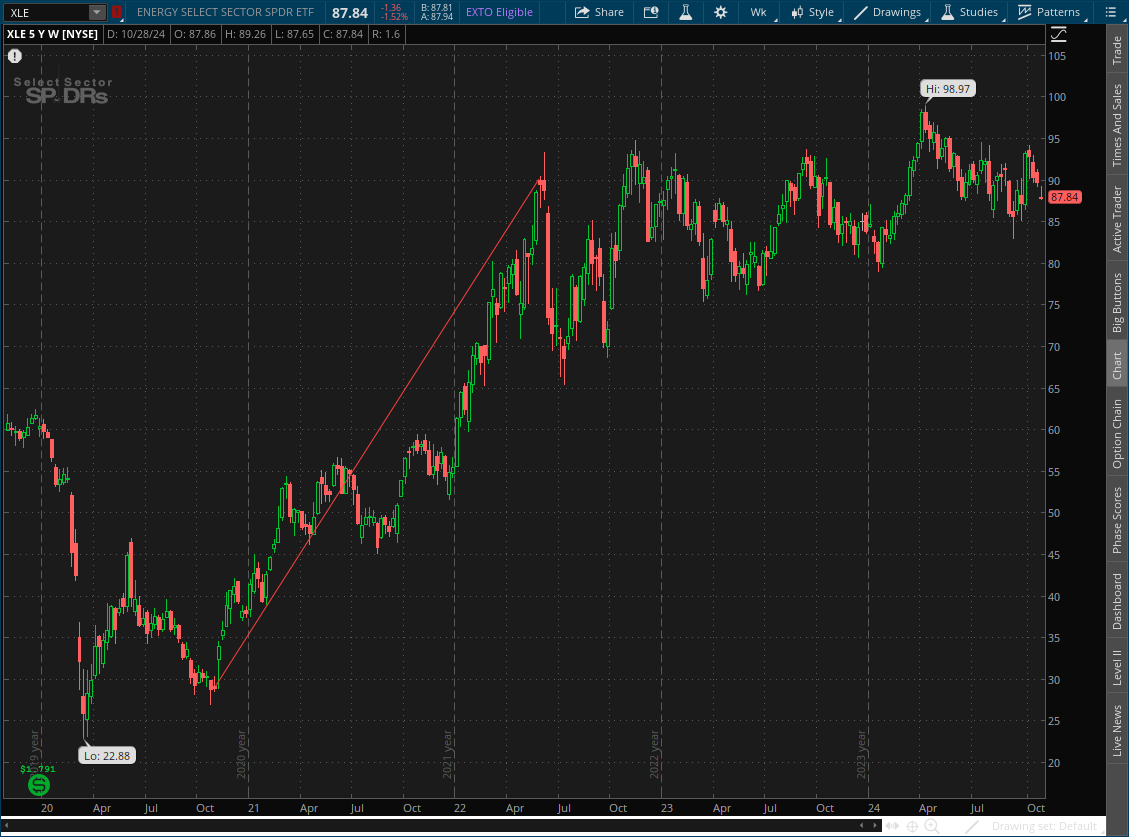1129x837 pixels.
Task: Open the Wk timeframe selector
Action: tap(760, 12)
